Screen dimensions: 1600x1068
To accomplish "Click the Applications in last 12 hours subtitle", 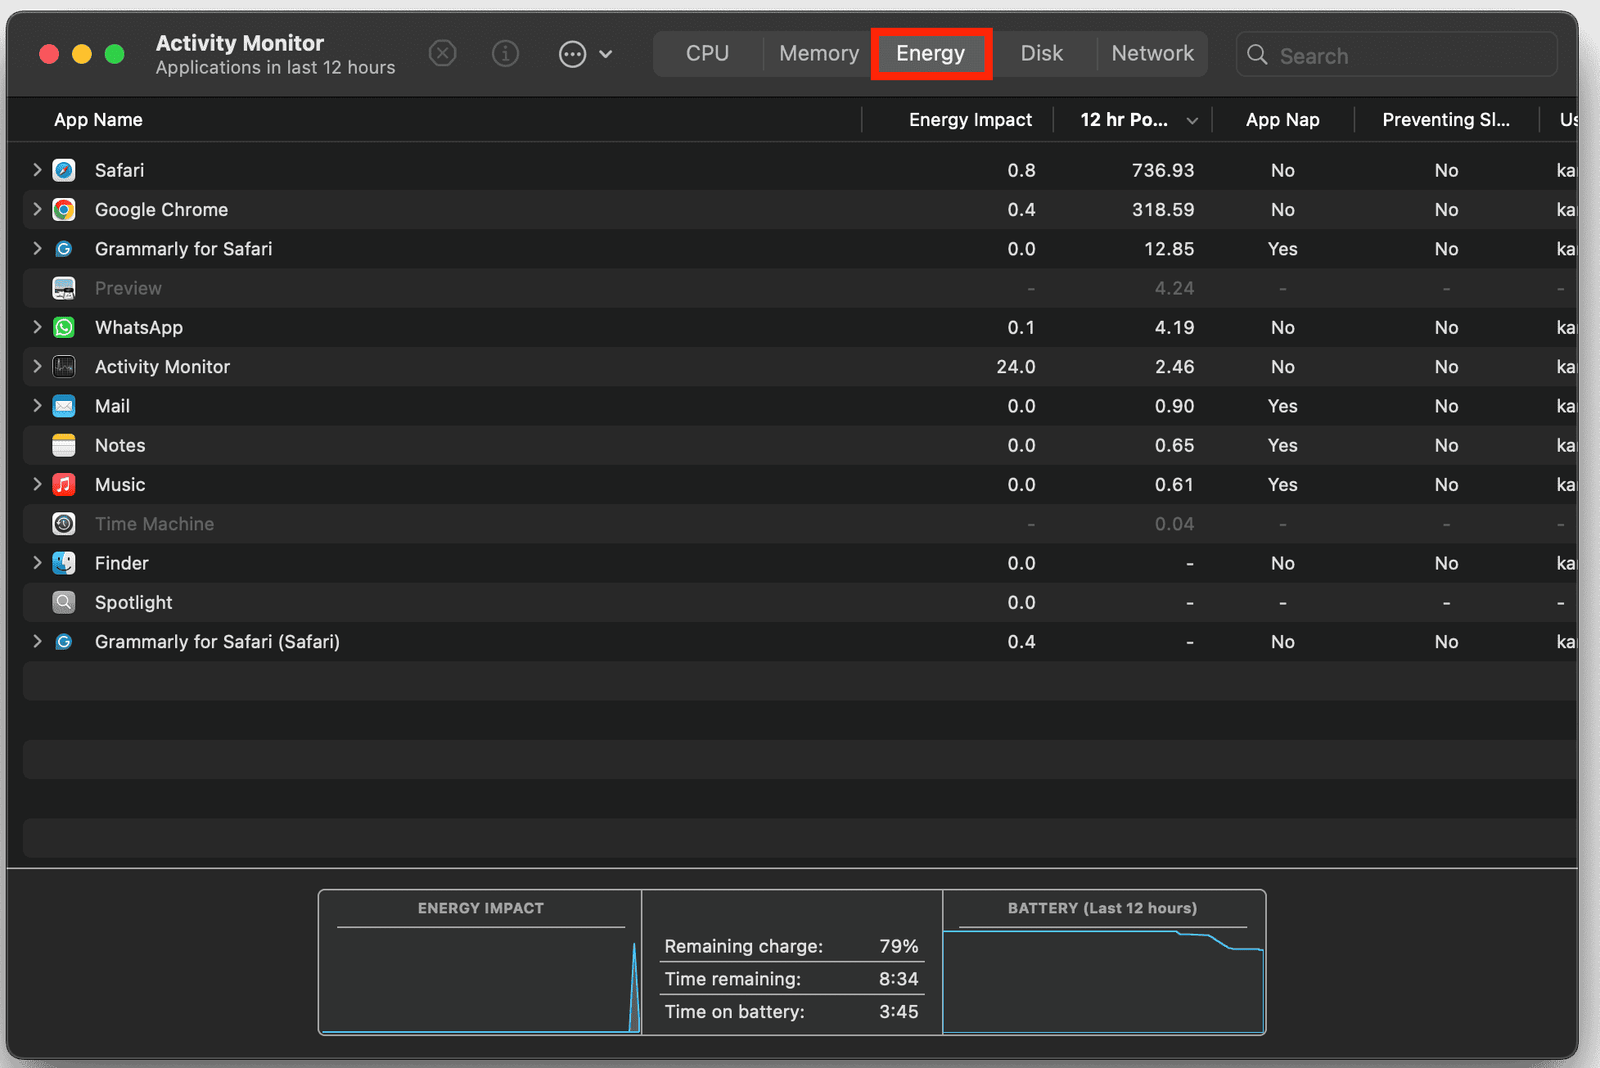I will [x=275, y=68].
